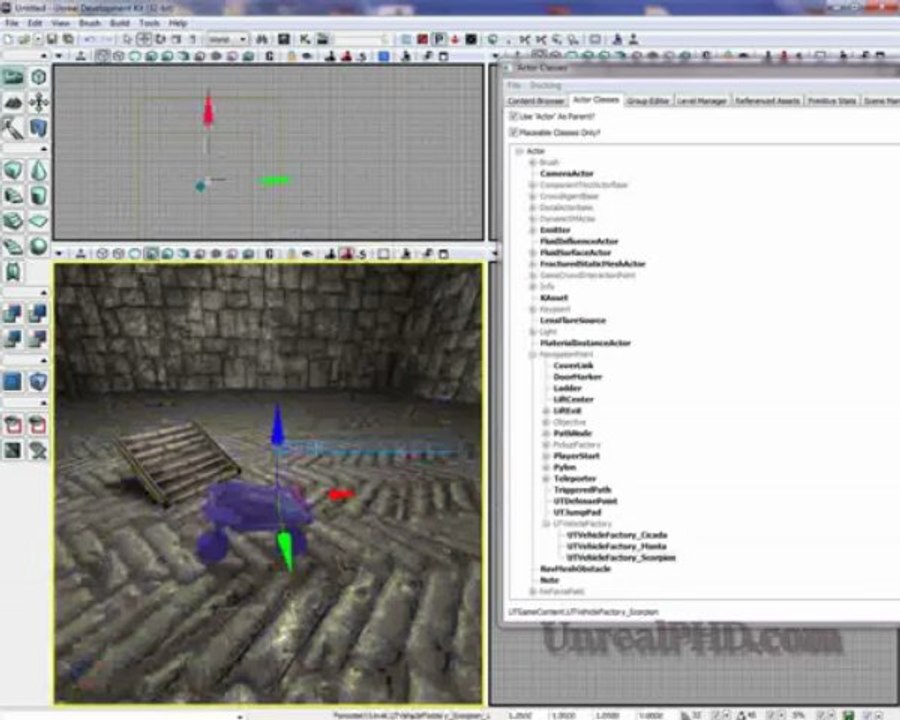Select the geometry mode cube icon
900x720 pixels.
[38, 77]
